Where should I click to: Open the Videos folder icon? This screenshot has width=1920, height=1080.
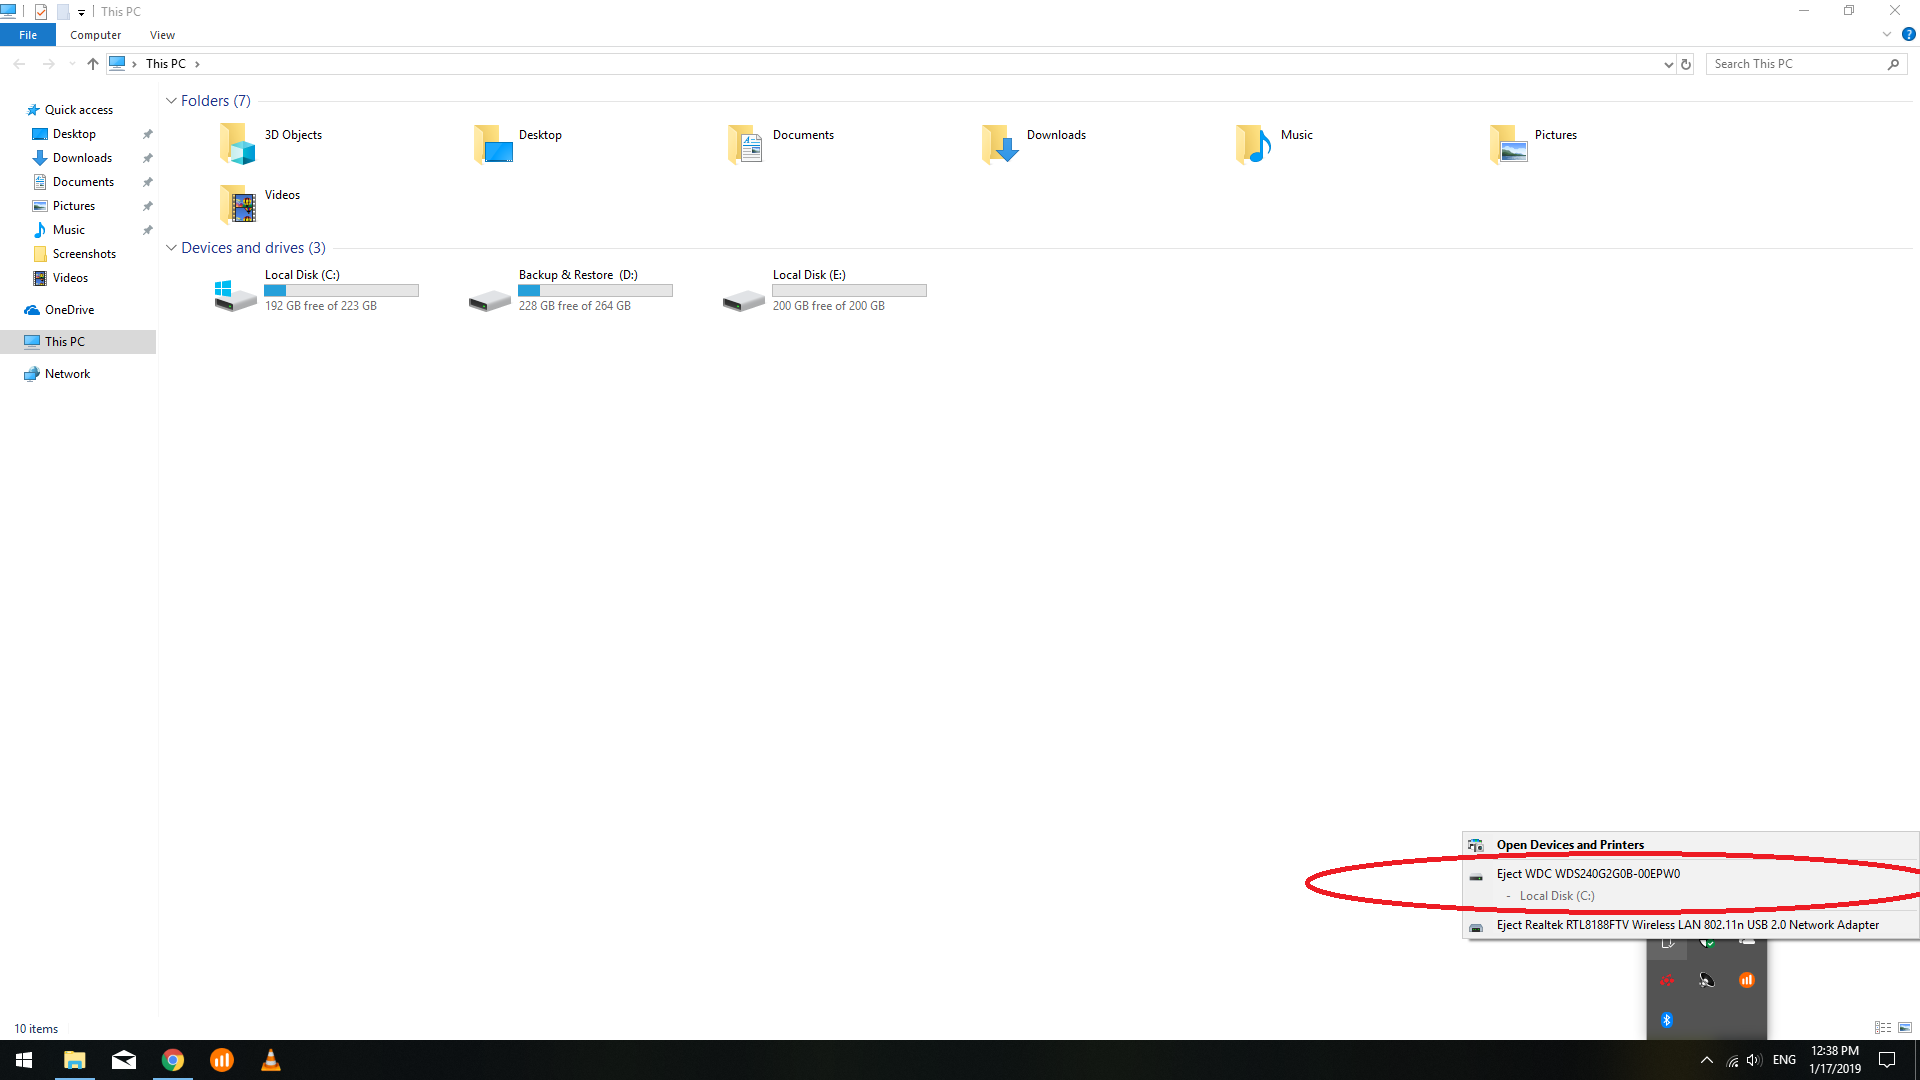click(x=237, y=204)
